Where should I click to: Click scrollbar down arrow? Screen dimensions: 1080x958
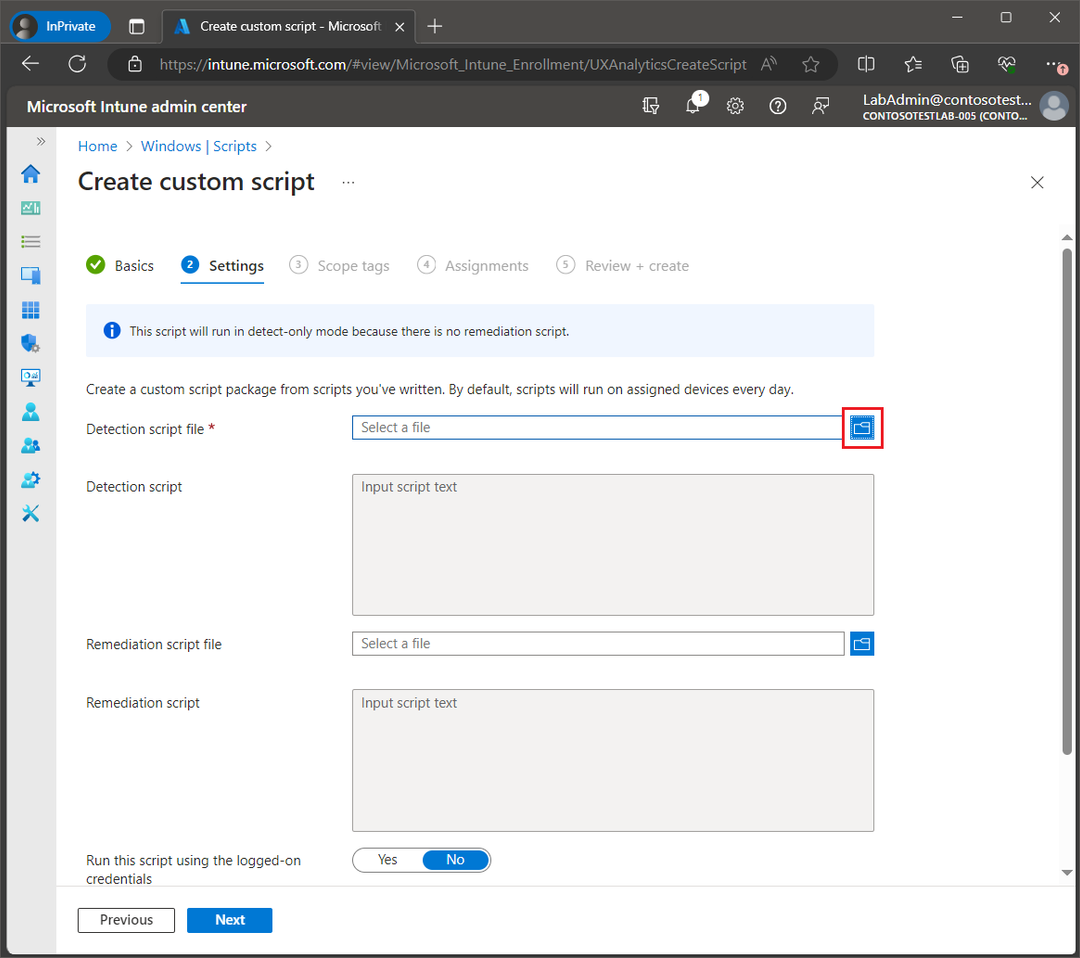[1067, 873]
